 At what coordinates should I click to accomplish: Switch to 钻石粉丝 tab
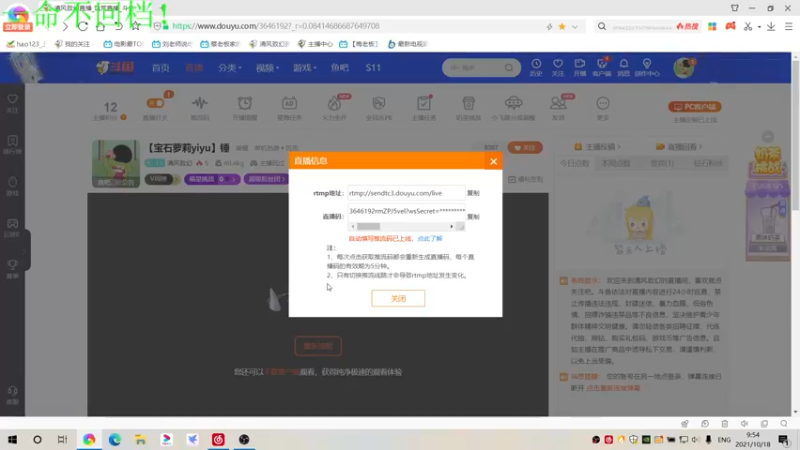[x=708, y=163]
